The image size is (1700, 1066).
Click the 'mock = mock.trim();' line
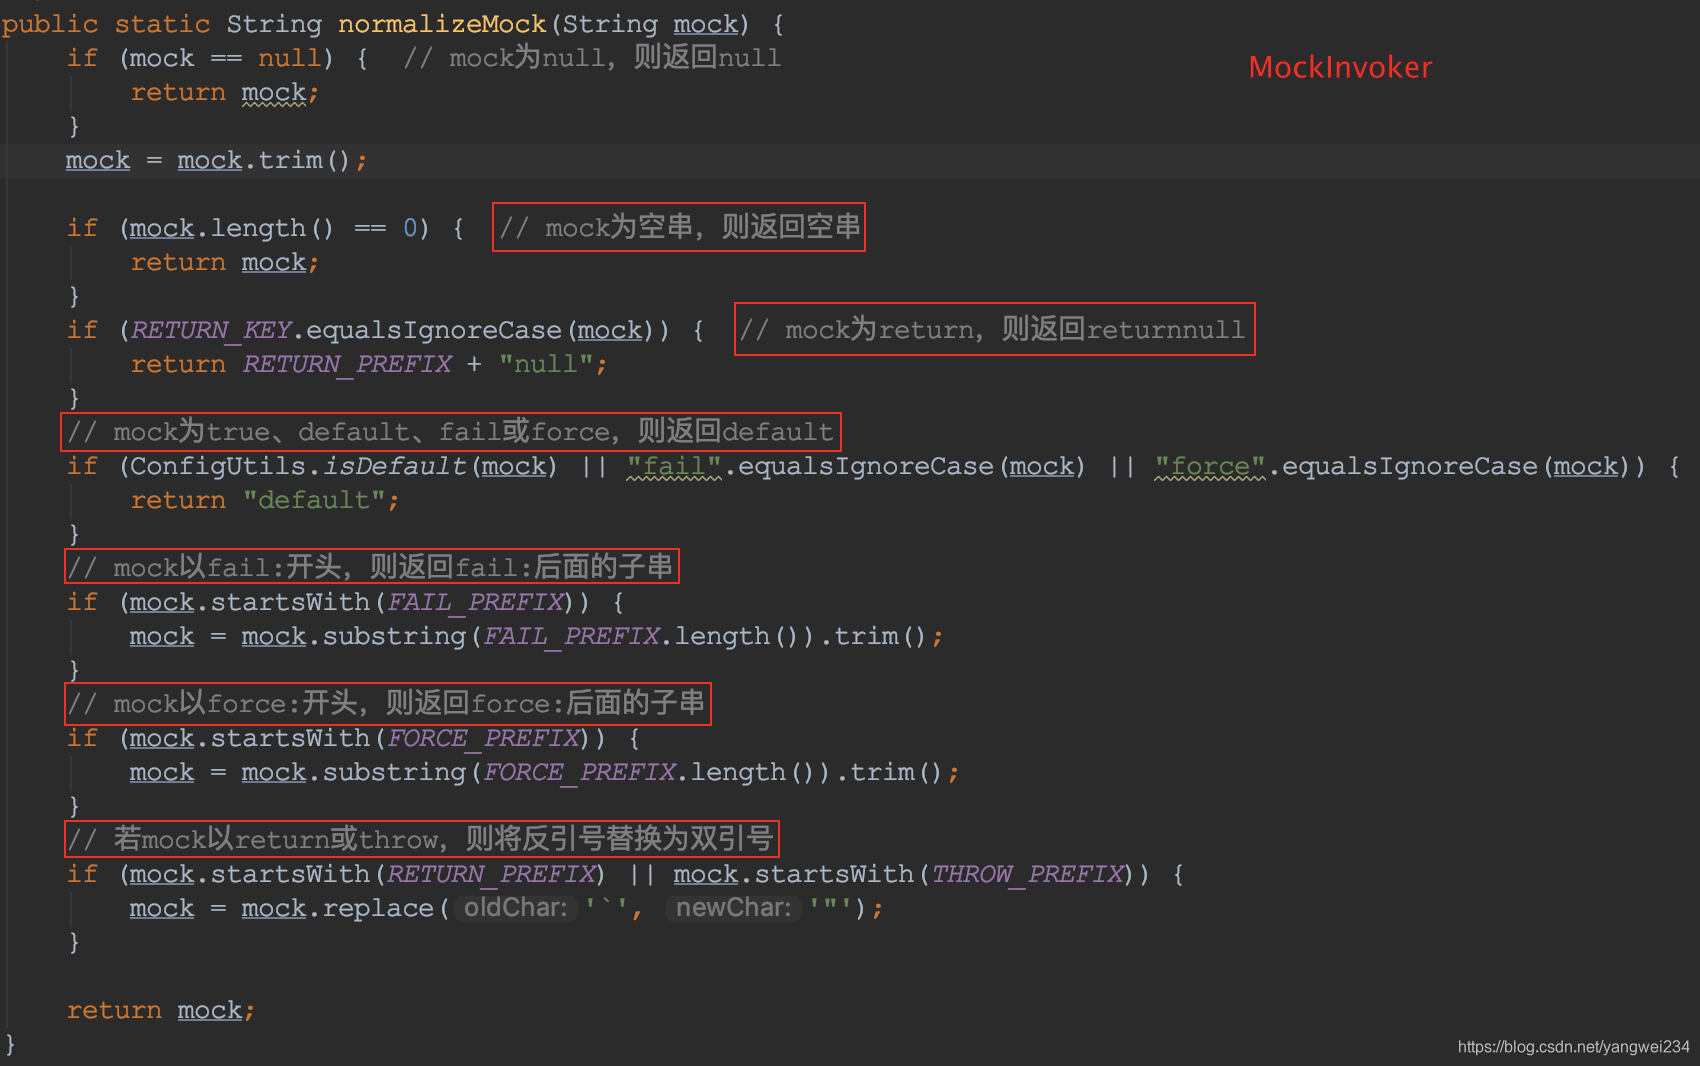216,160
